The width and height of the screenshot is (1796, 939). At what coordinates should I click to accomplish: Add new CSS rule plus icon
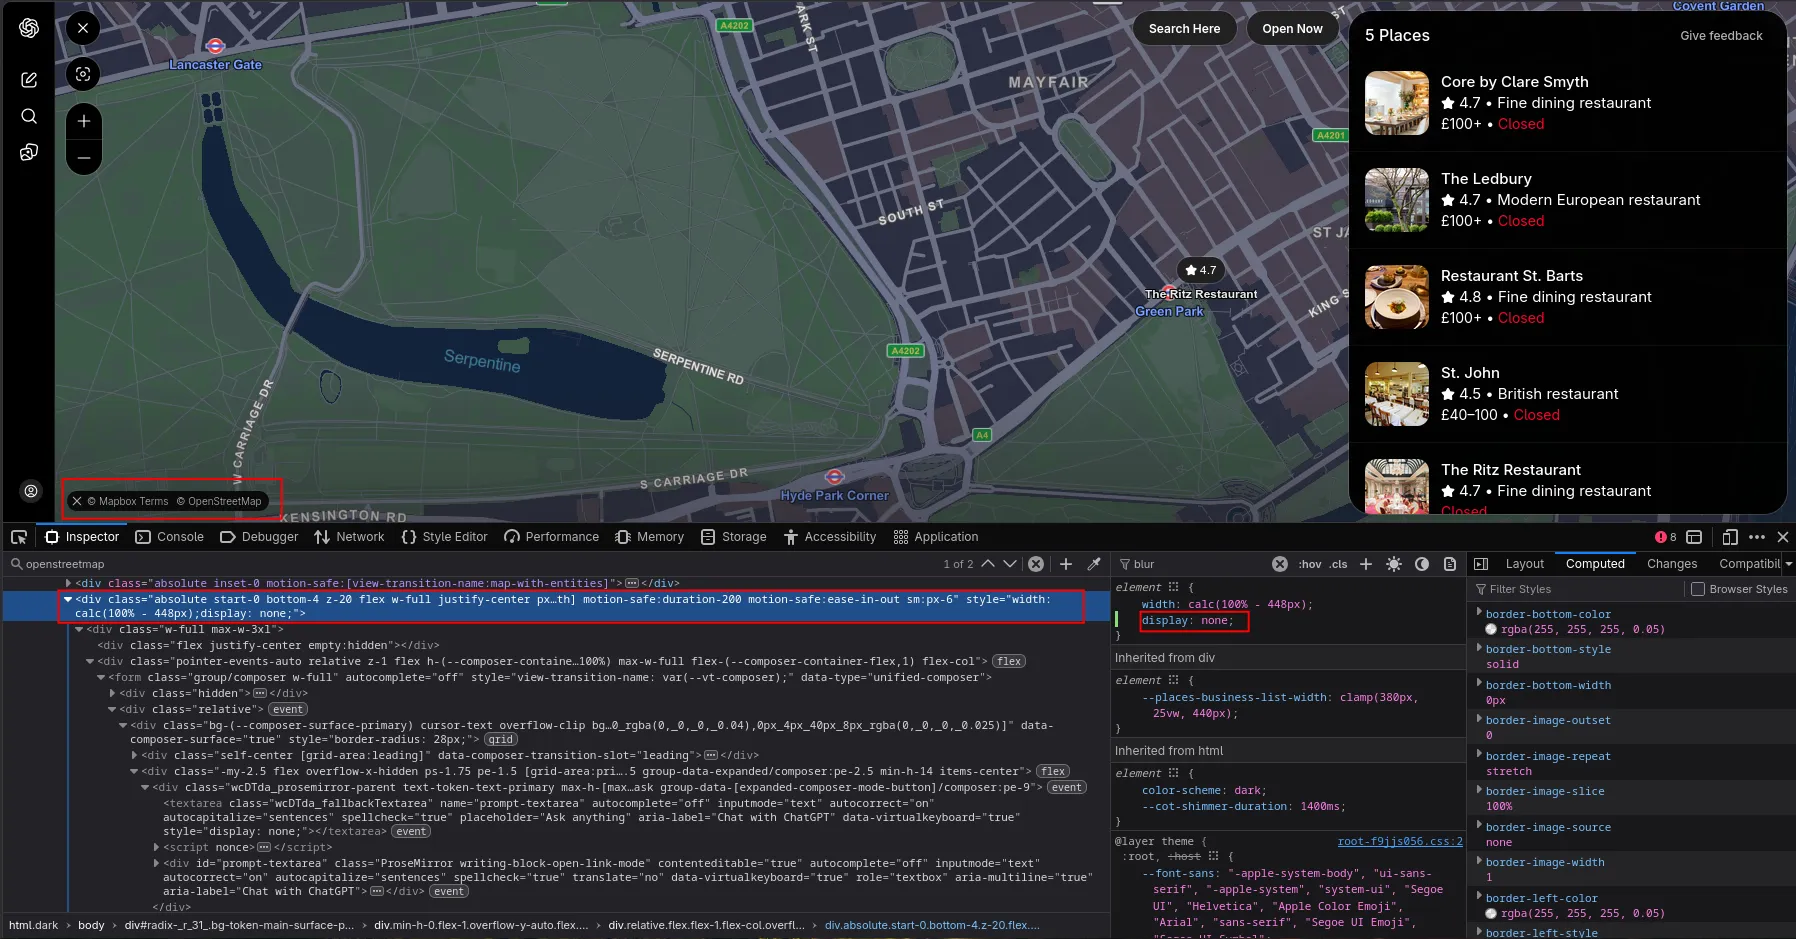pyautogui.click(x=1366, y=564)
